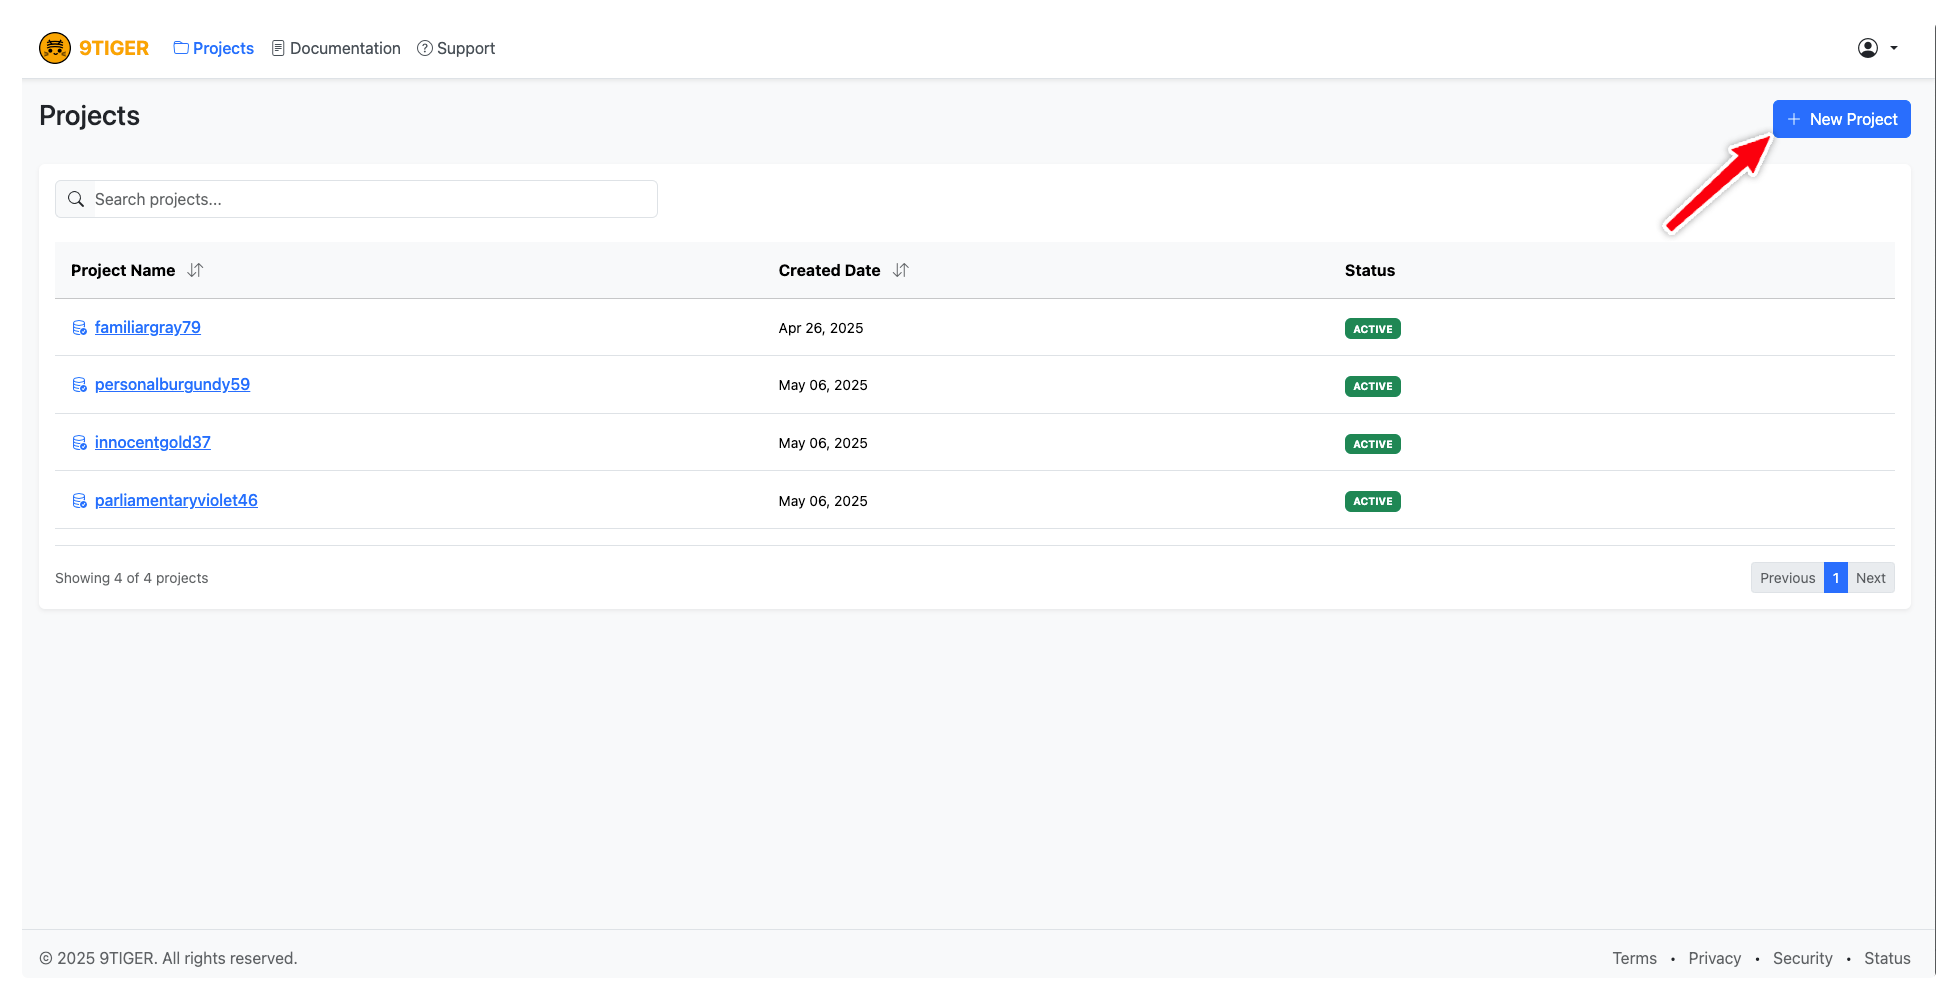Click the database icon beside parliamentaryviolet46
The height and width of the screenshot is (1000, 1958).
(80, 501)
